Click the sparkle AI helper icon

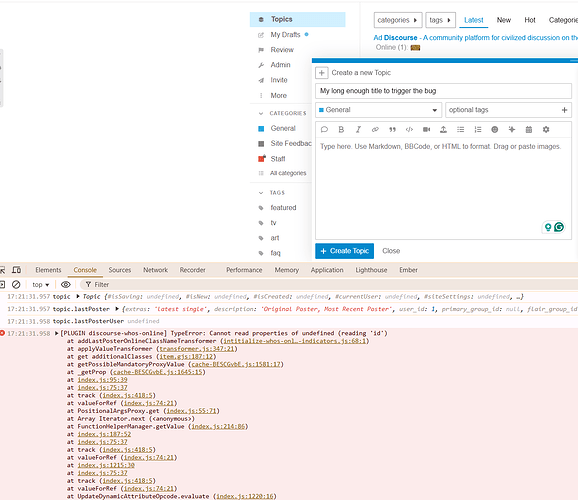(x=512, y=129)
